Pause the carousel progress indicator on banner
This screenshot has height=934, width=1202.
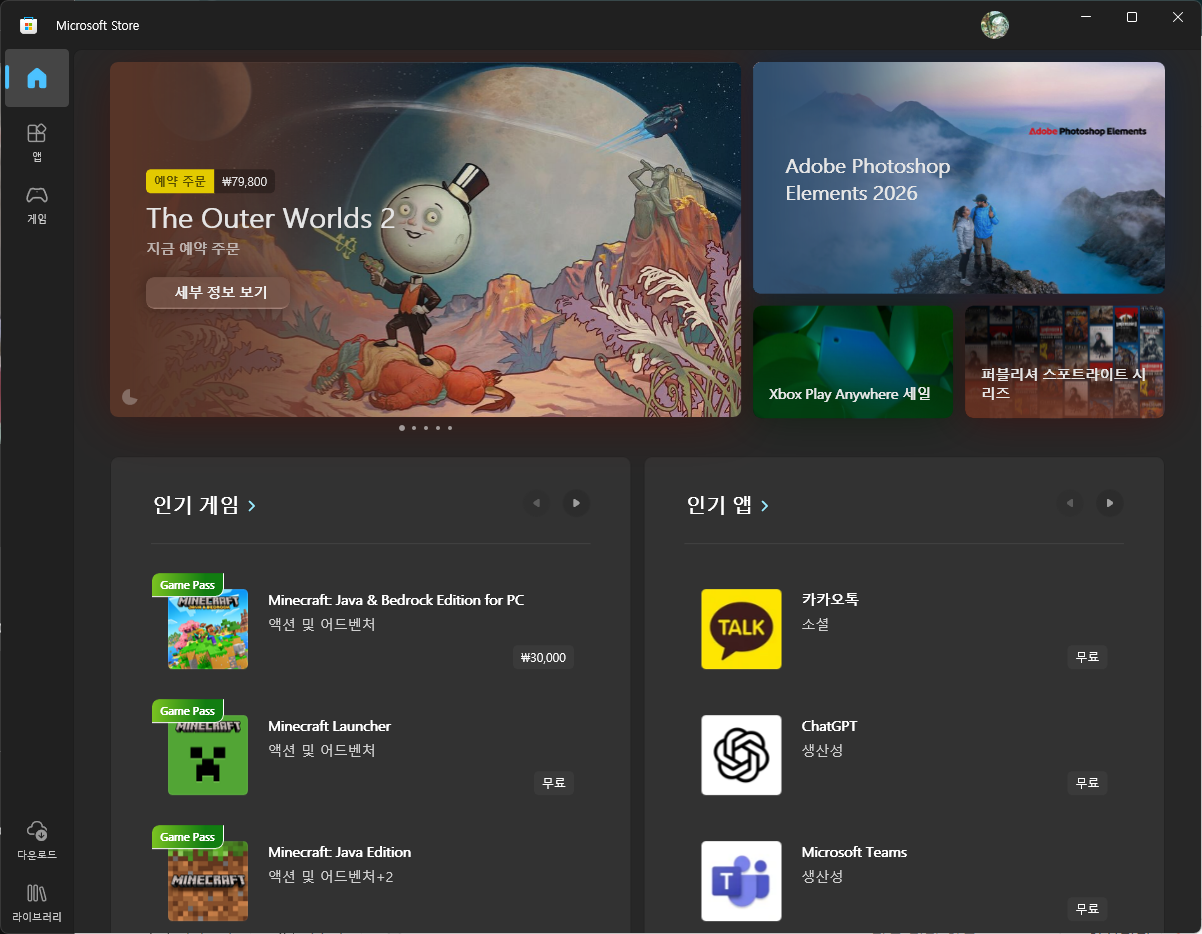pos(130,397)
